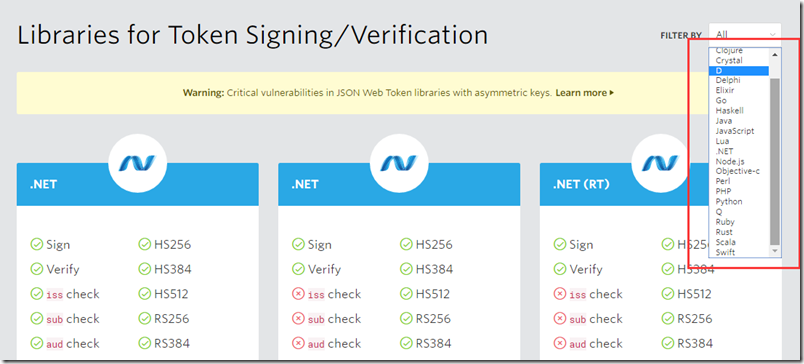Choose Python in the filter list
The image size is (804, 364).
point(729,201)
